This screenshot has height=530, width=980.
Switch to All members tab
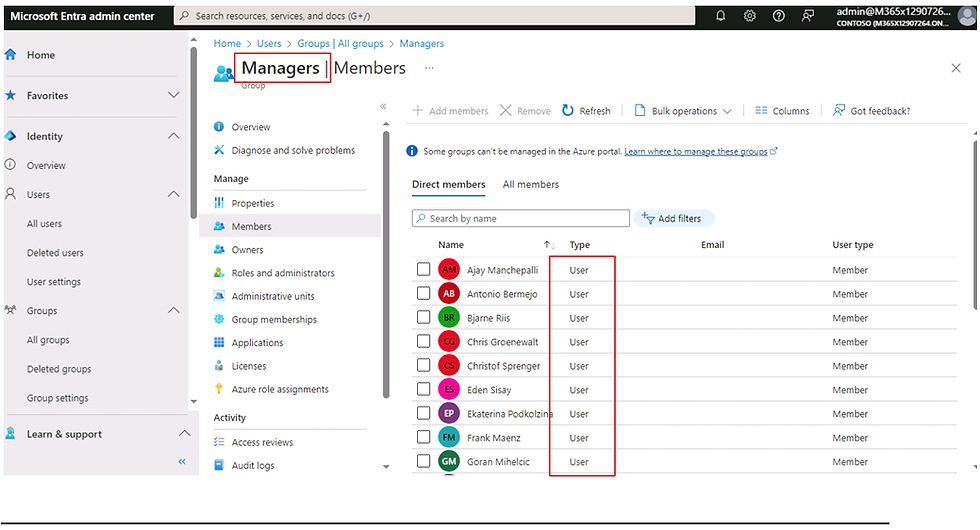pos(531,184)
